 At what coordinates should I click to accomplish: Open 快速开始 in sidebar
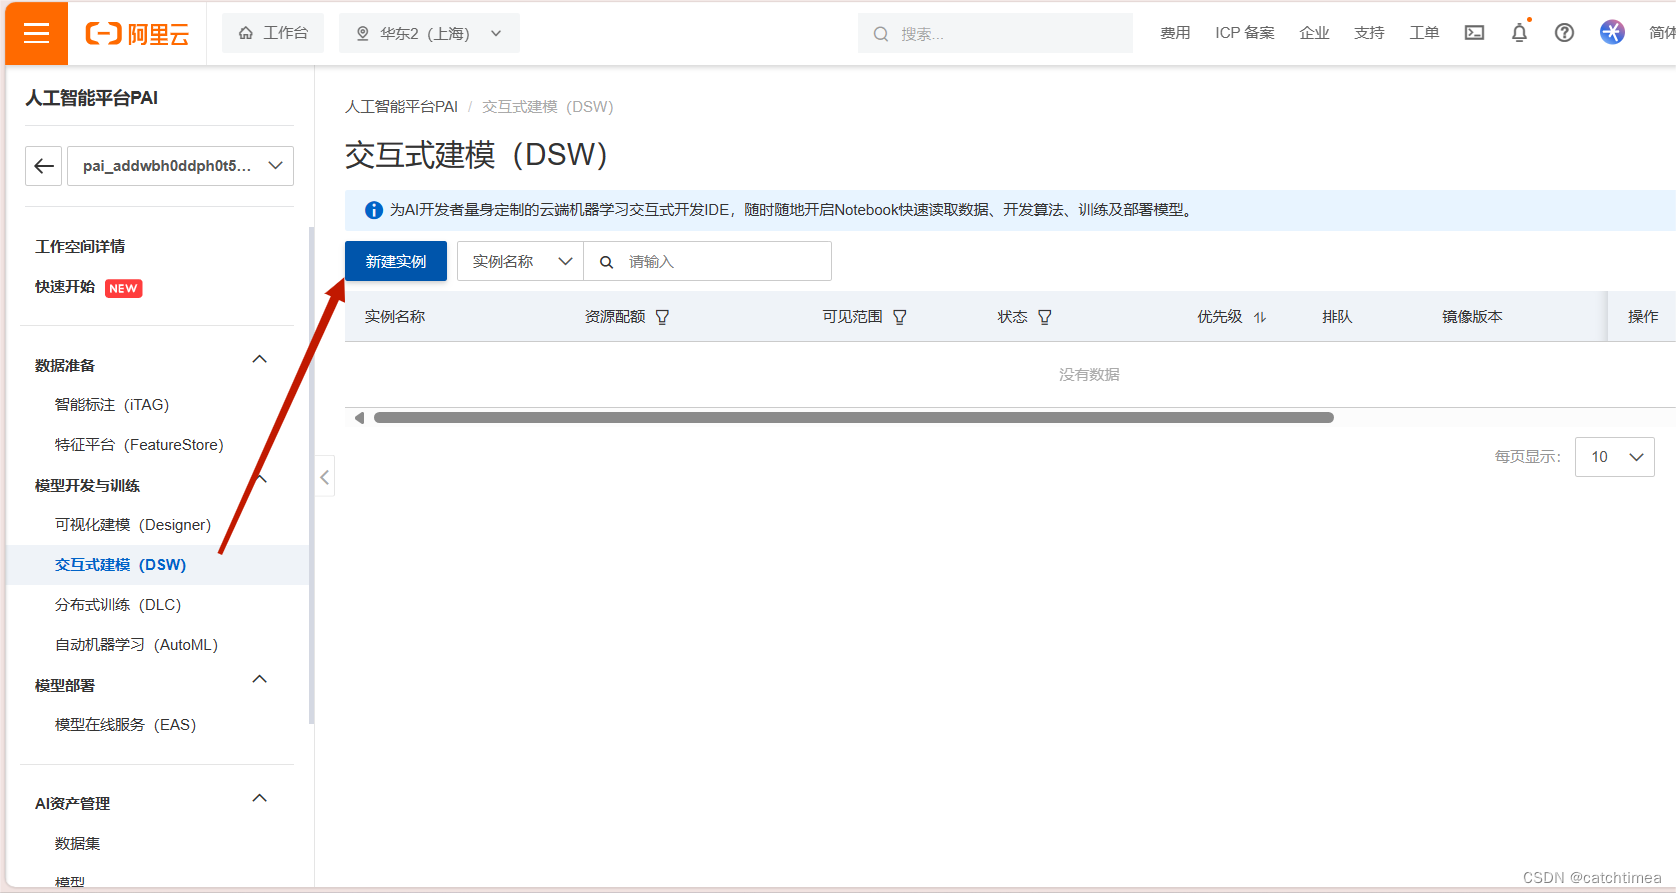pos(65,287)
